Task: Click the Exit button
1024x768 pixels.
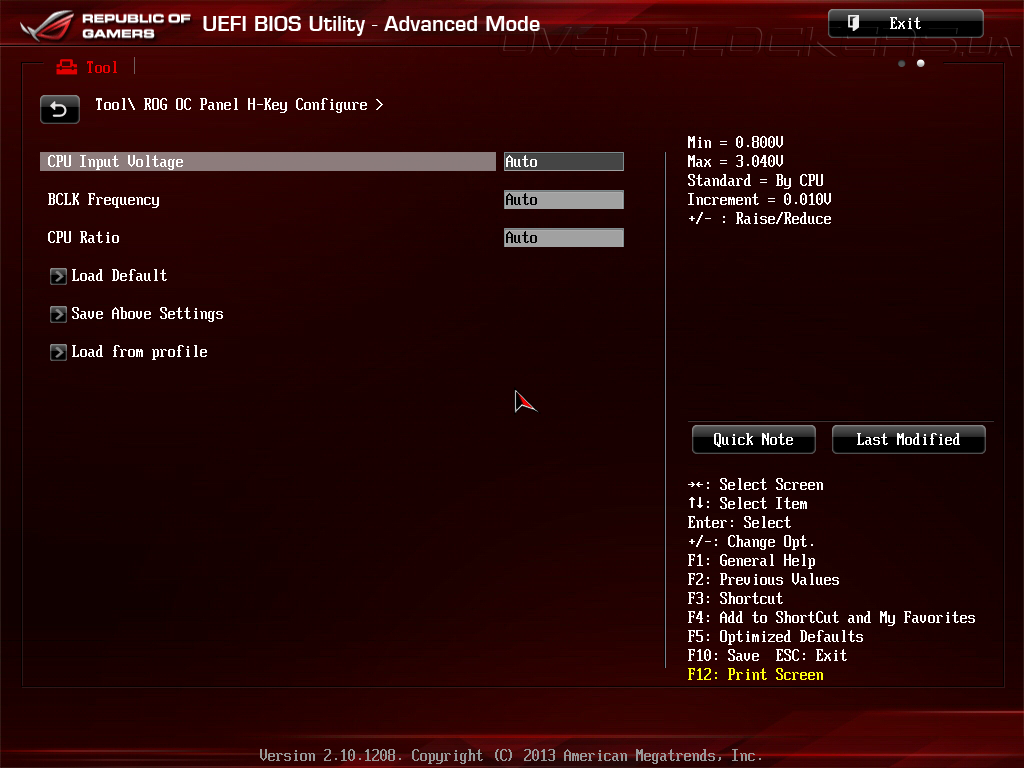Action: coord(905,24)
